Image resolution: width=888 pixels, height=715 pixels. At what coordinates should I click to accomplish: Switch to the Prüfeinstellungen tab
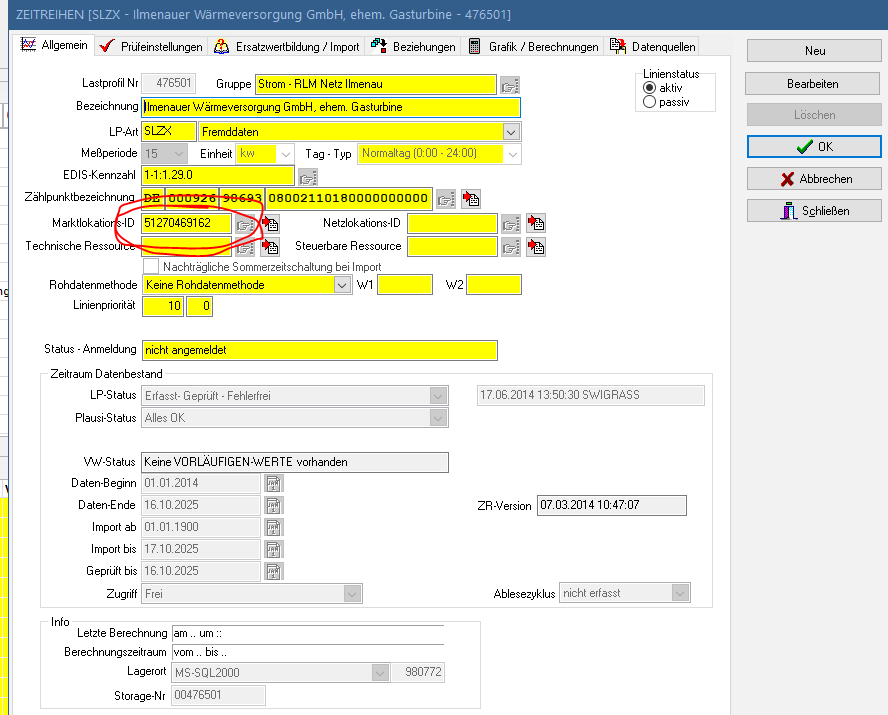tap(154, 47)
